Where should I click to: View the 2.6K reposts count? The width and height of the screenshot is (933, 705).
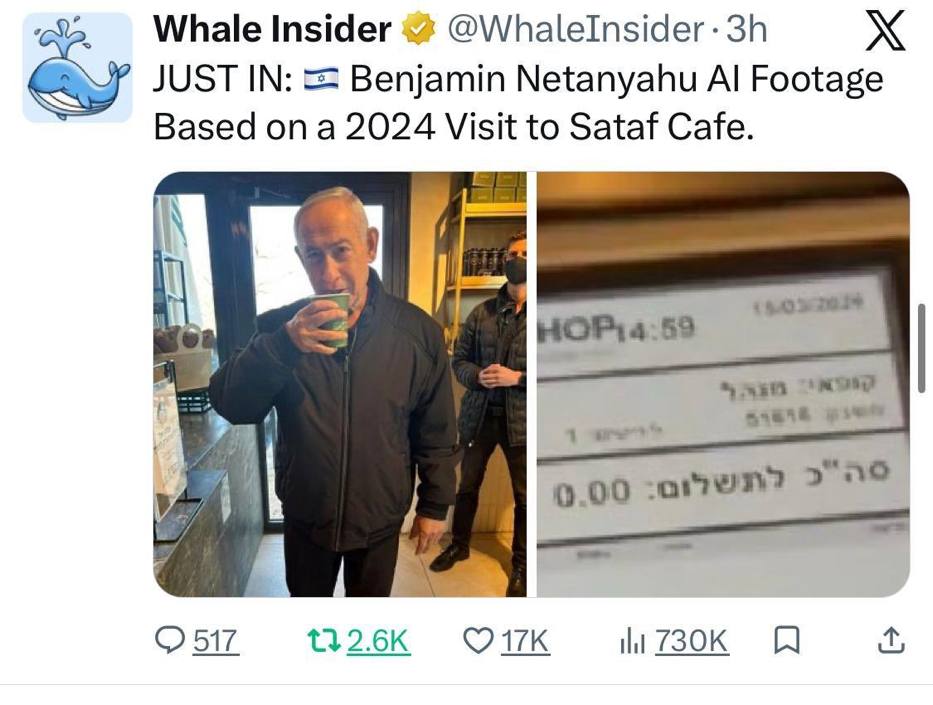tap(378, 641)
